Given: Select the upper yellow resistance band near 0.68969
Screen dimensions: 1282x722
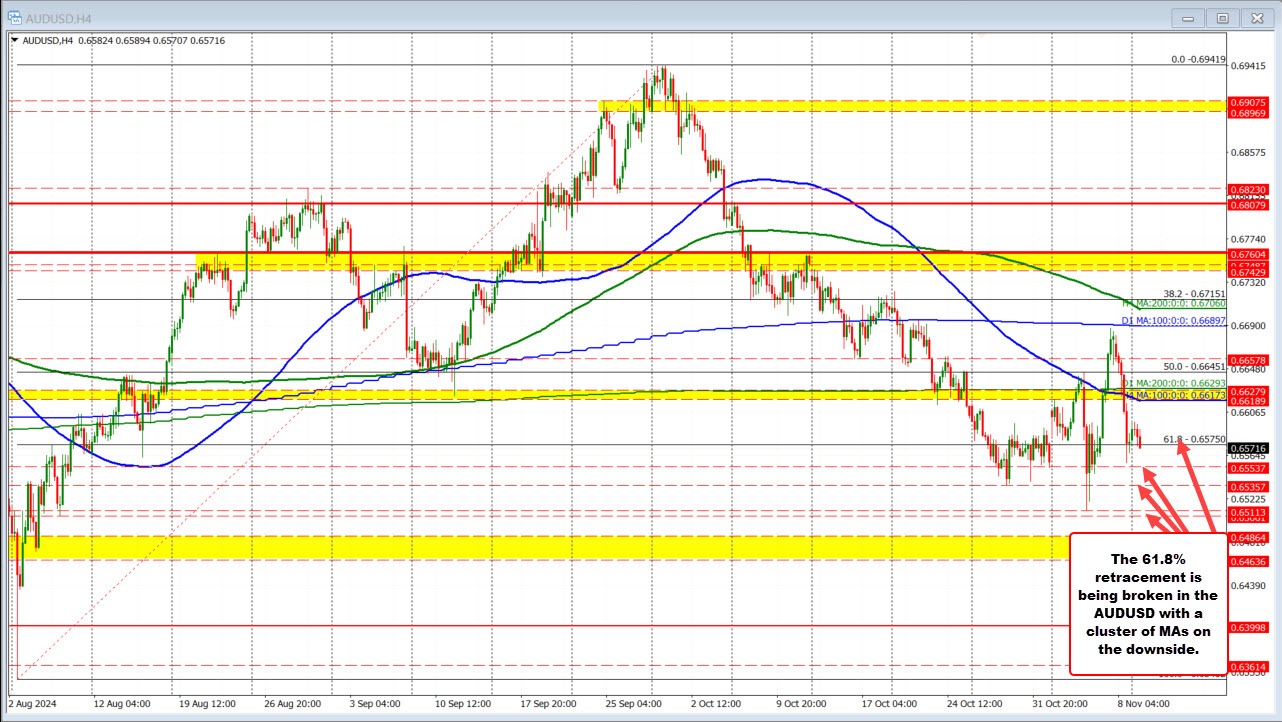Looking at the screenshot, I should click(900, 104).
